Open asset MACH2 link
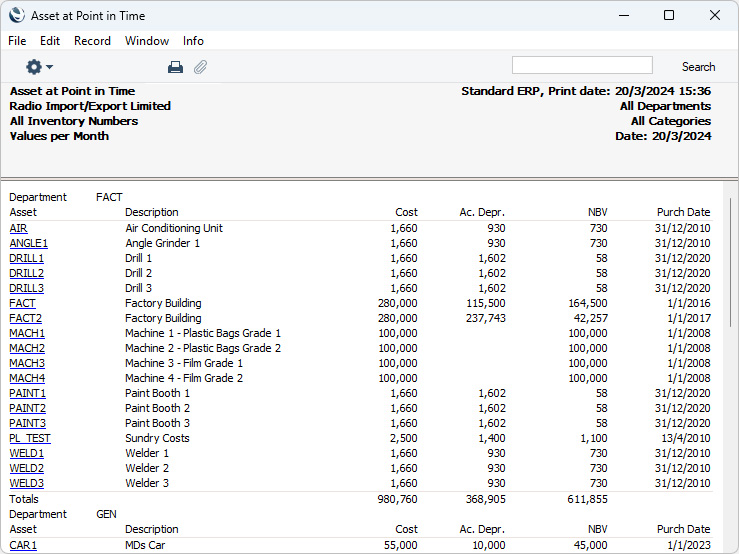The height and width of the screenshot is (554, 739). [27, 348]
